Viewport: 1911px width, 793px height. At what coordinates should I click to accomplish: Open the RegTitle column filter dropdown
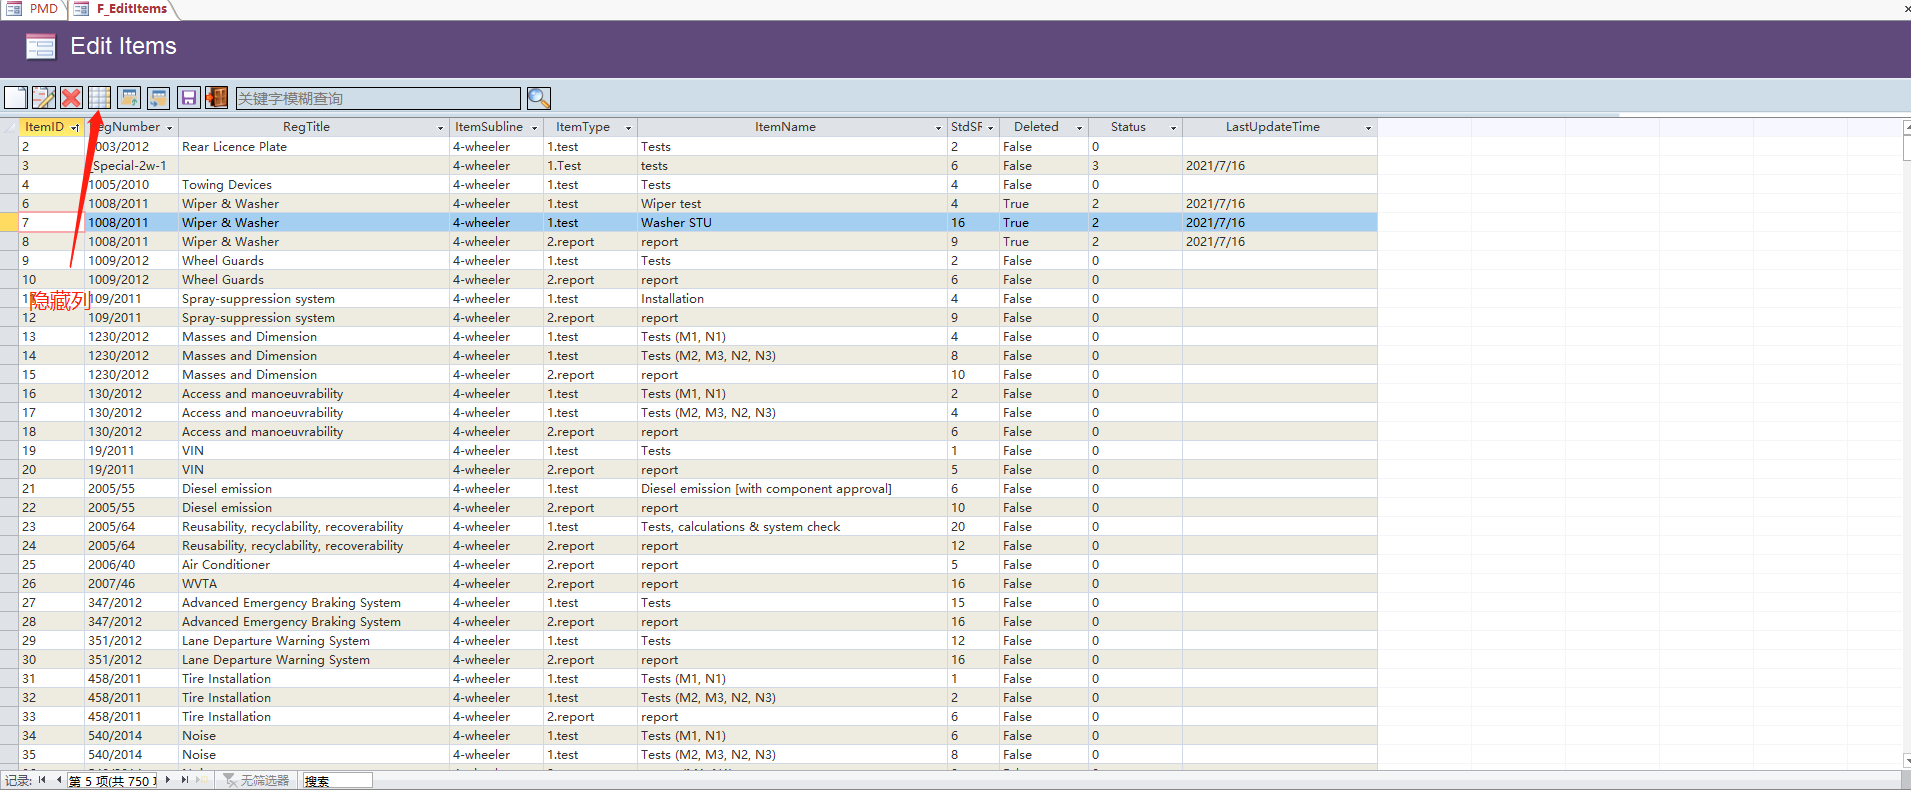pyautogui.click(x=440, y=128)
